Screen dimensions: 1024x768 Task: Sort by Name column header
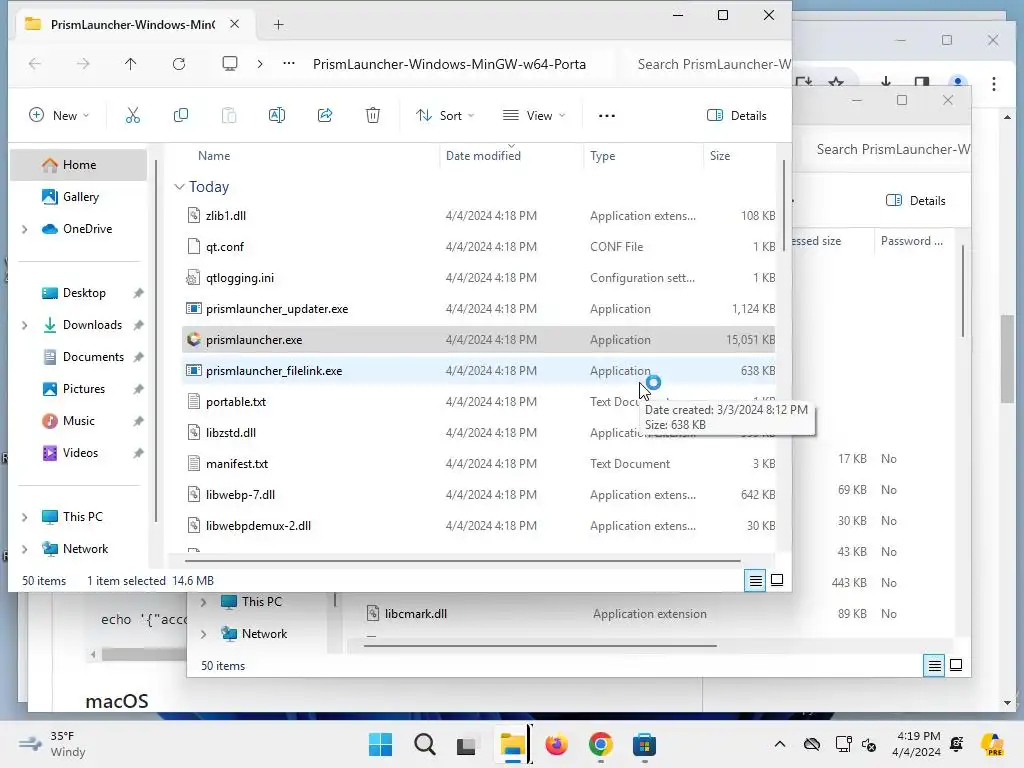click(x=214, y=156)
